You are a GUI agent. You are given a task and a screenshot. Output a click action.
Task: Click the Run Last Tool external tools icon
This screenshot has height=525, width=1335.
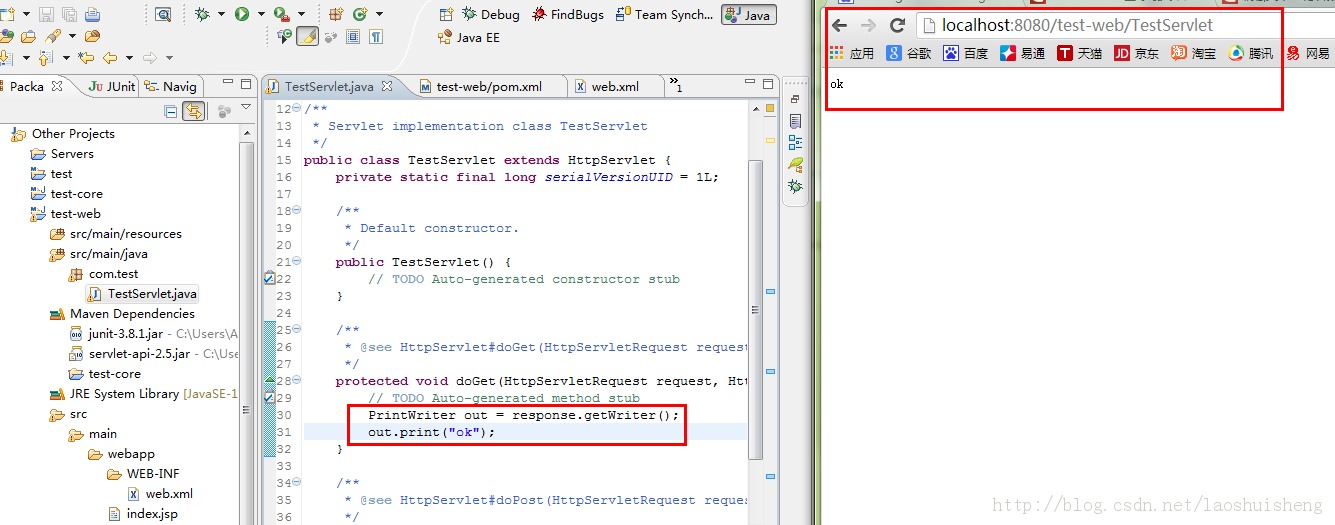(281, 14)
